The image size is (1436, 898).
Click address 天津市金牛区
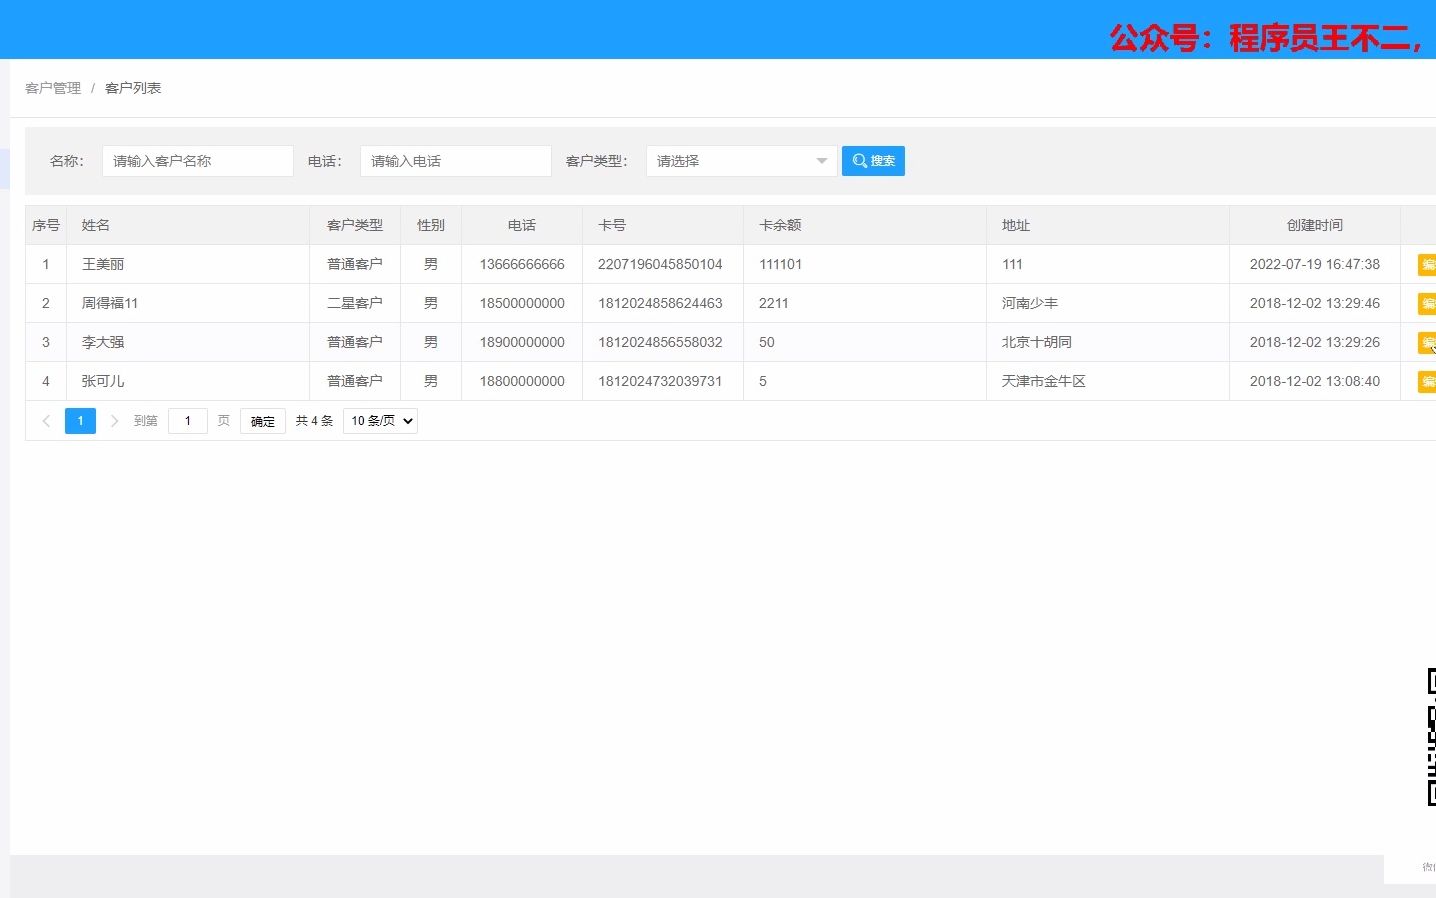click(1044, 381)
